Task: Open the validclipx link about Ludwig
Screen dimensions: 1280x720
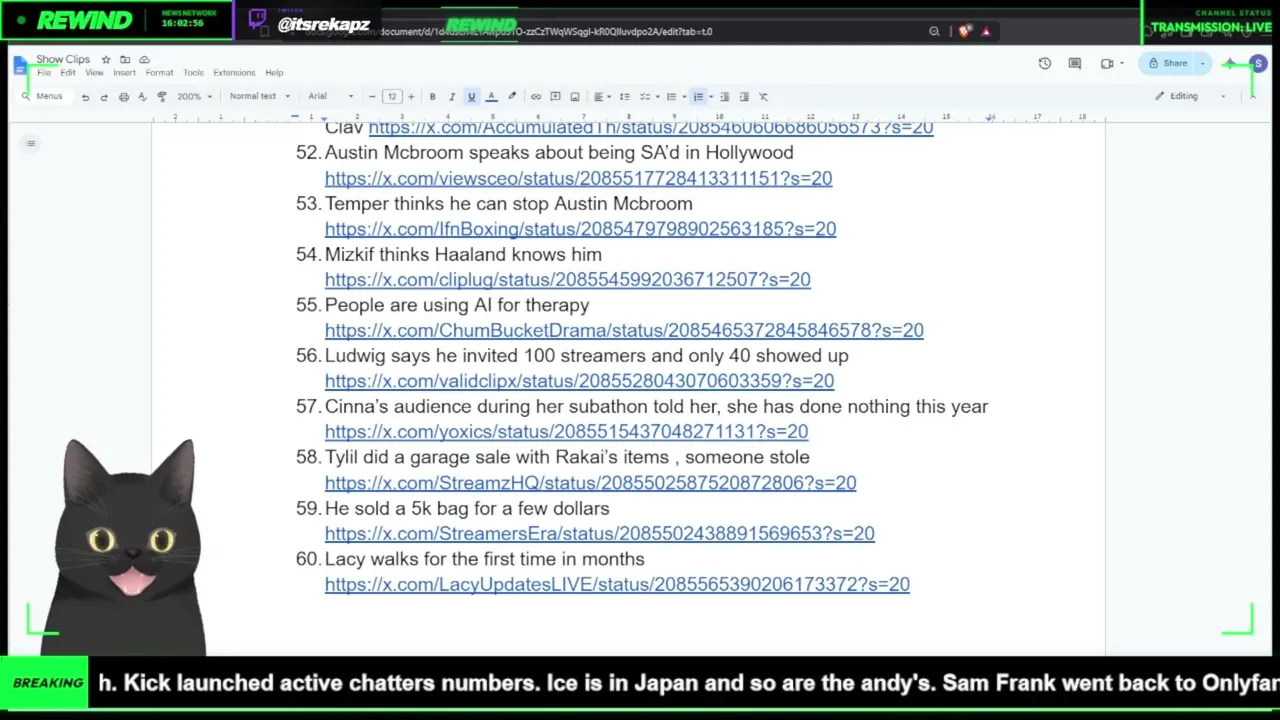Action: 579,381
